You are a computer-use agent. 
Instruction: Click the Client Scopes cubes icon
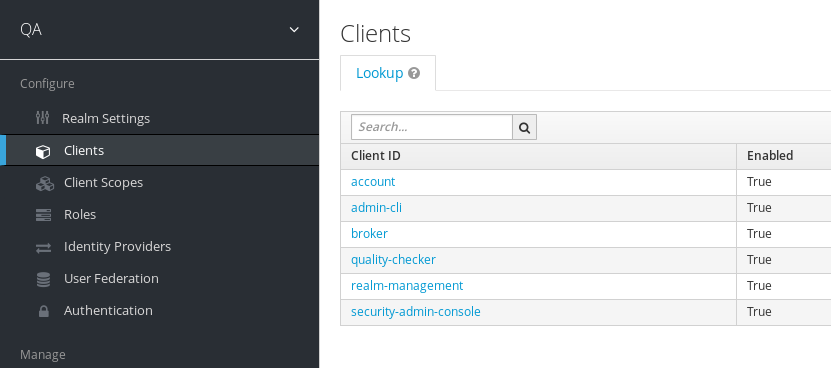(45, 183)
